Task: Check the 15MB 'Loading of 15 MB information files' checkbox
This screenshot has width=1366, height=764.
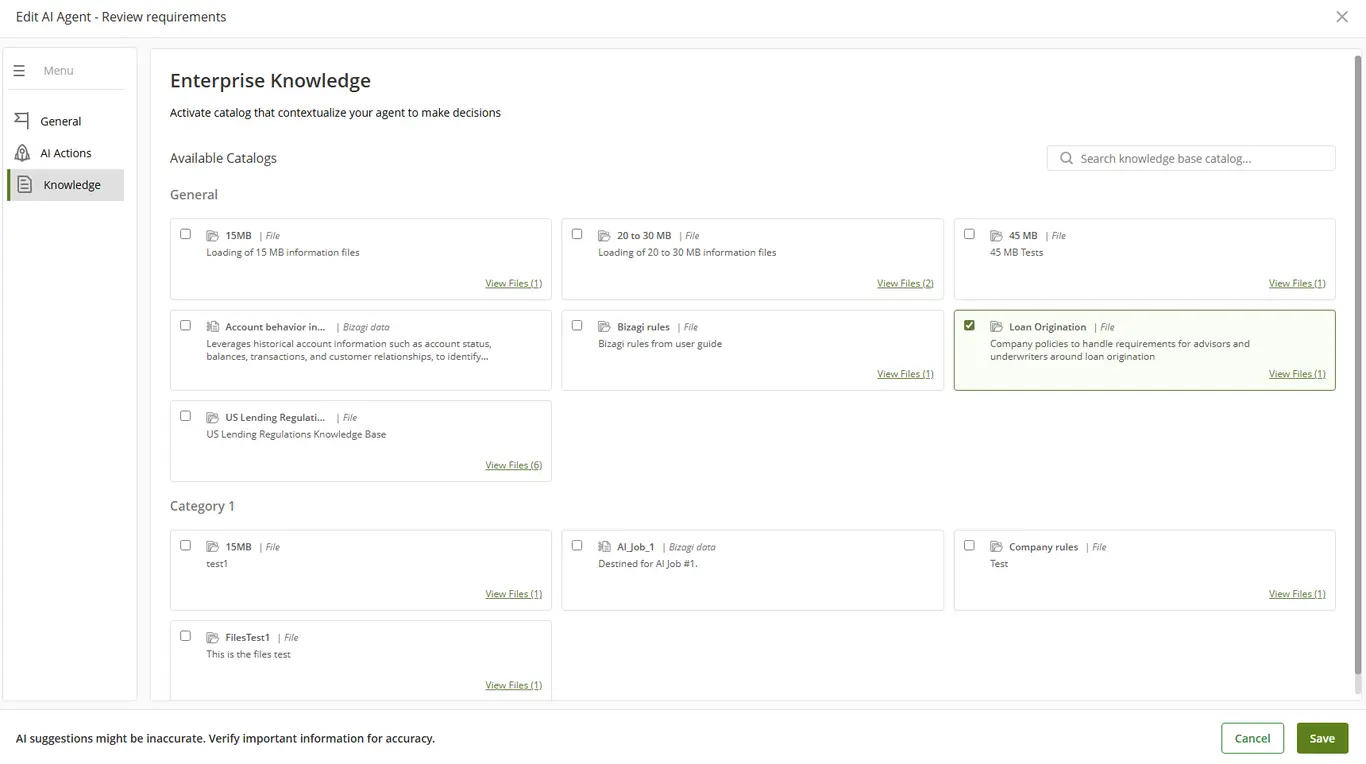Action: coord(185,234)
